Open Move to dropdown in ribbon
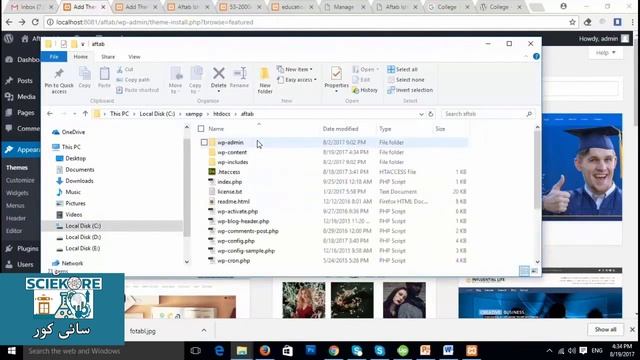 coord(176,80)
